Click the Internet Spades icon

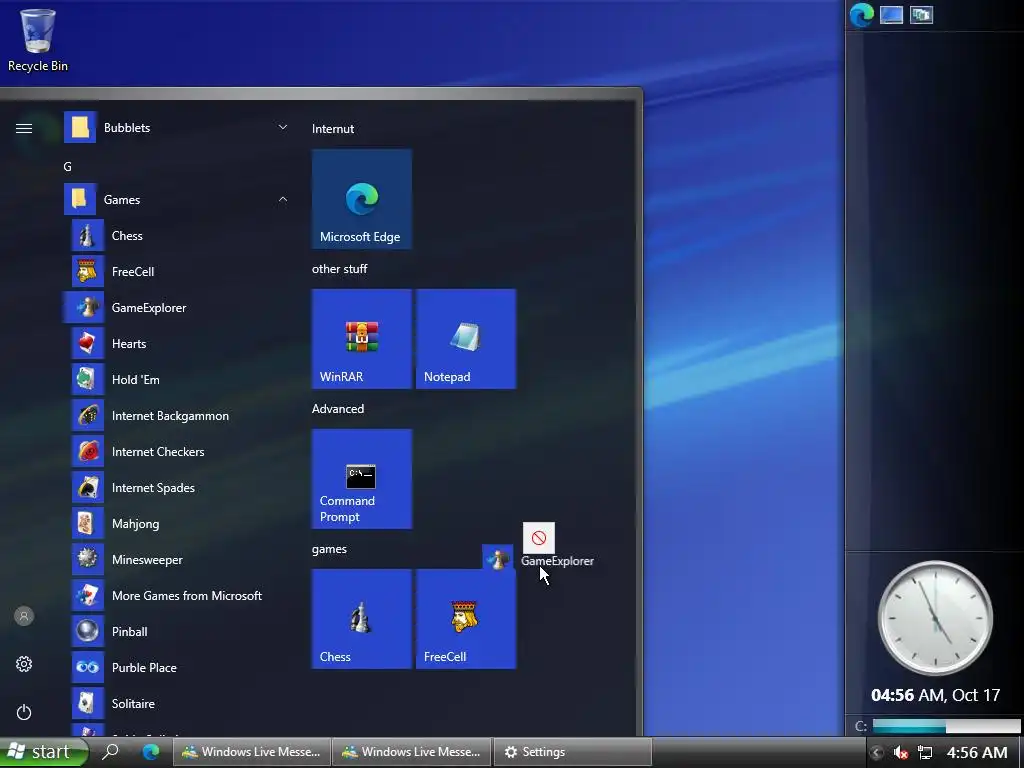coord(88,487)
